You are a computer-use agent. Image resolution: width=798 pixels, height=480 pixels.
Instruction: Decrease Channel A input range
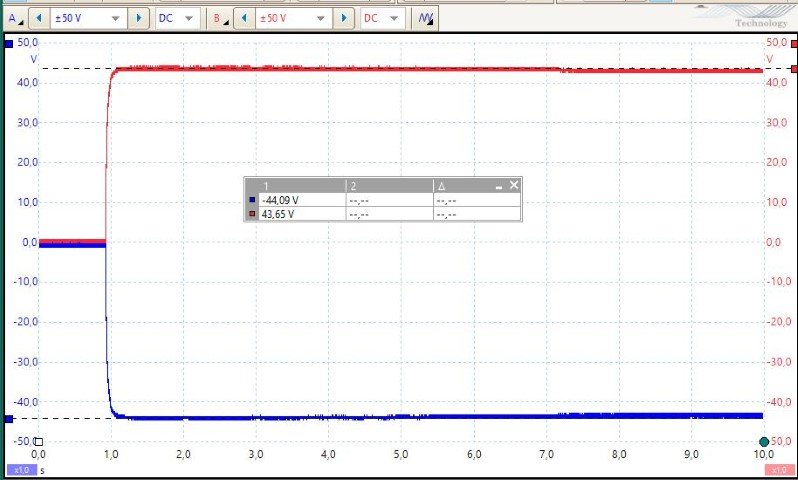[x=39, y=19]
